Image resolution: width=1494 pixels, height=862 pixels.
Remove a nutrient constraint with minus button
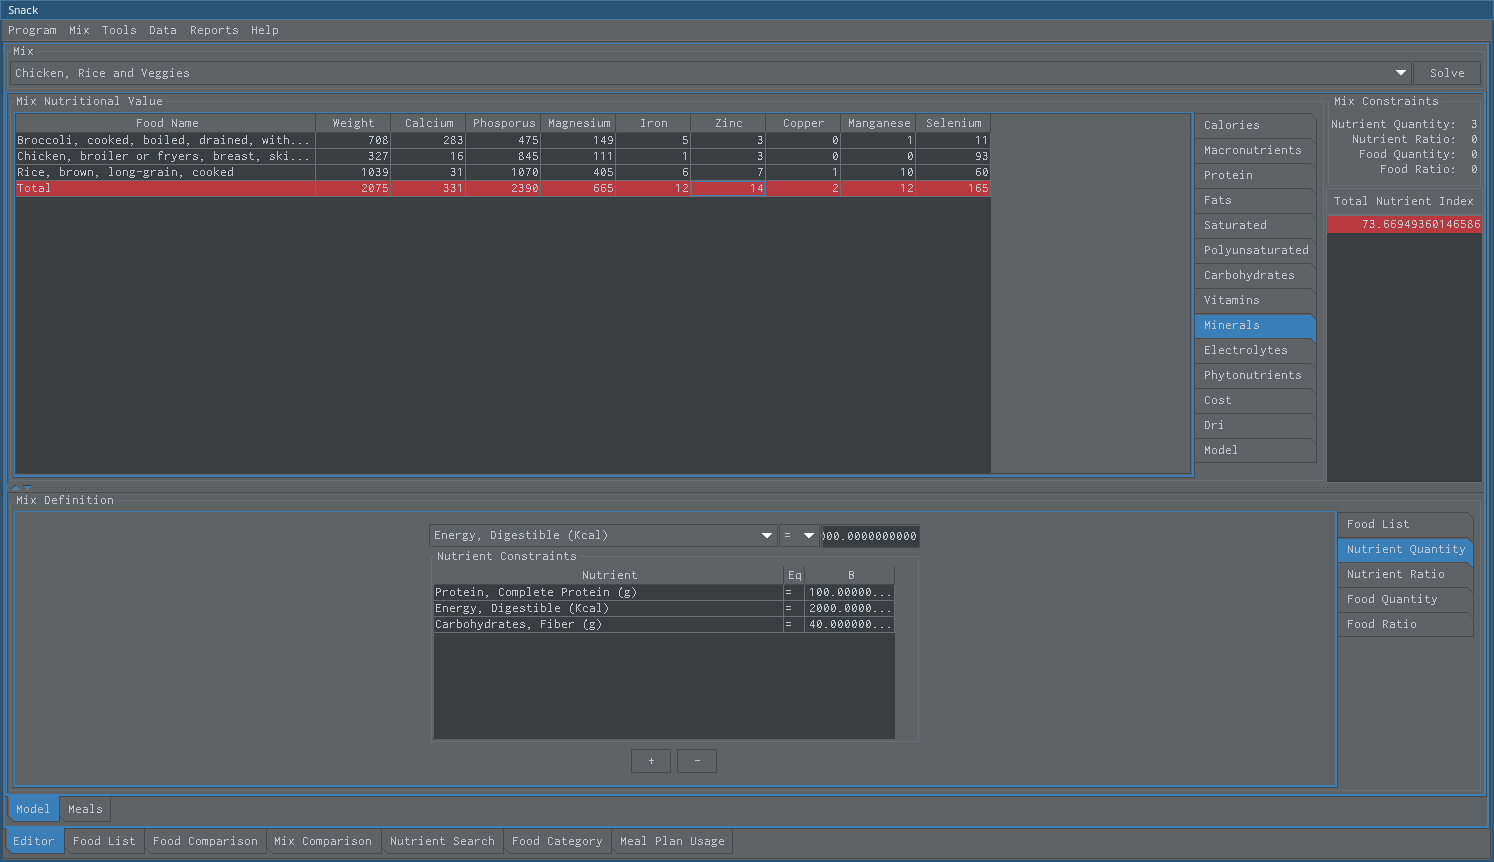click(697, 761)
